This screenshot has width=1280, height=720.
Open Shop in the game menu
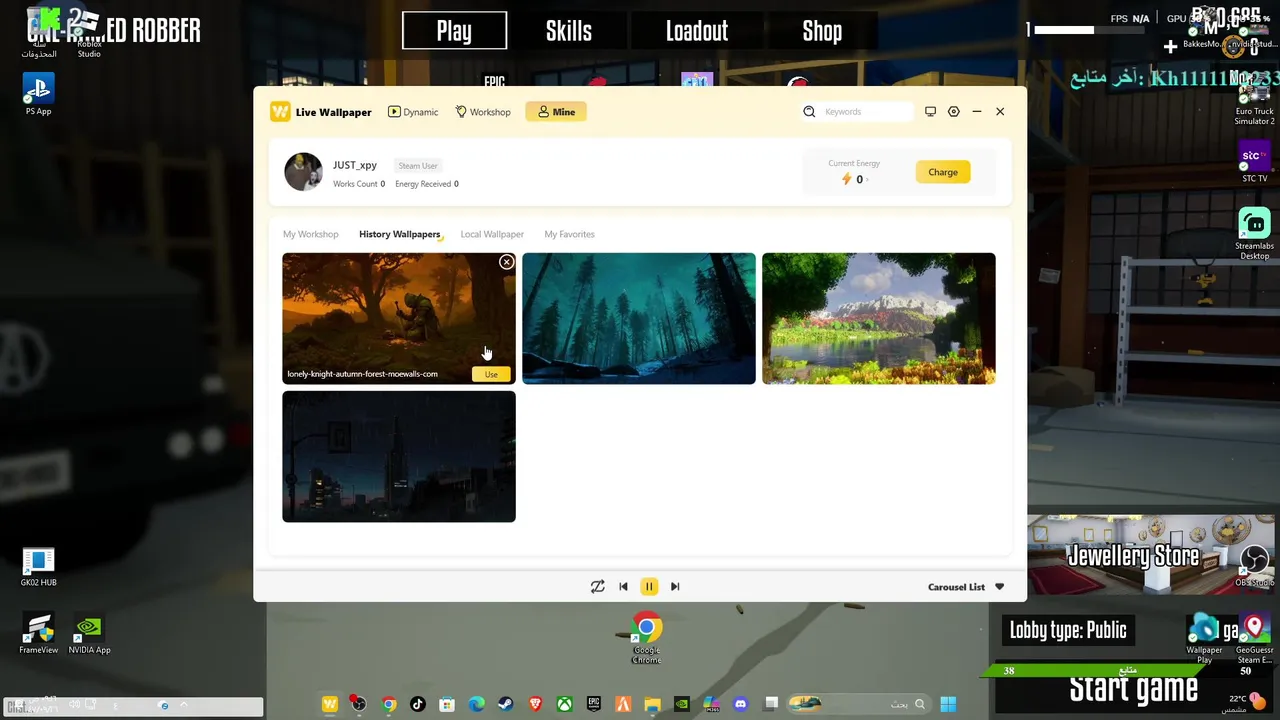tap(822, 31)
